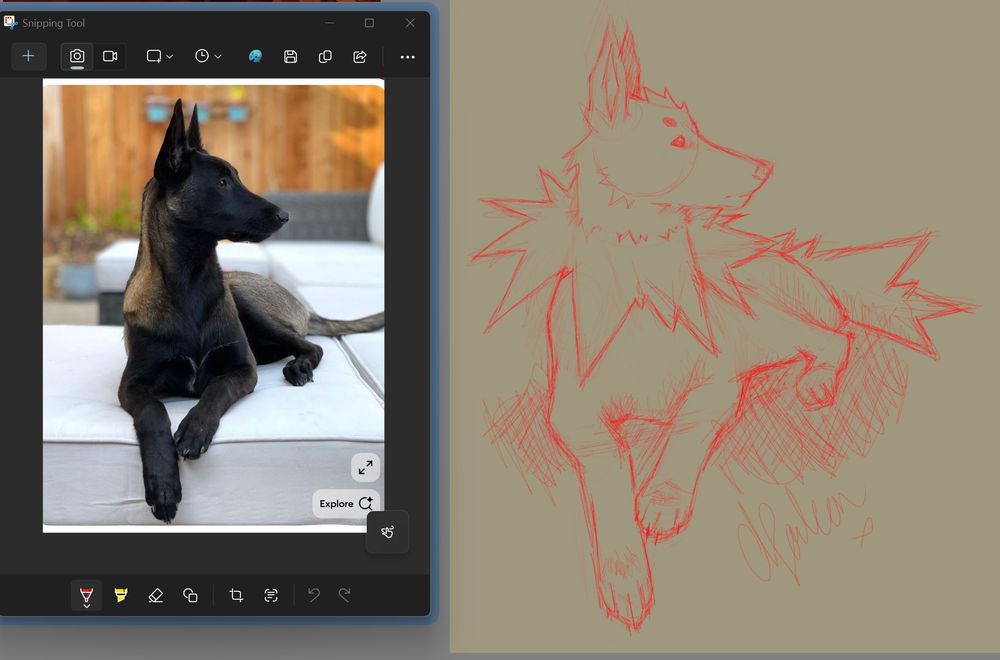
Task: Expand the dog photo to full view
Action: click(x=365, y=468)
